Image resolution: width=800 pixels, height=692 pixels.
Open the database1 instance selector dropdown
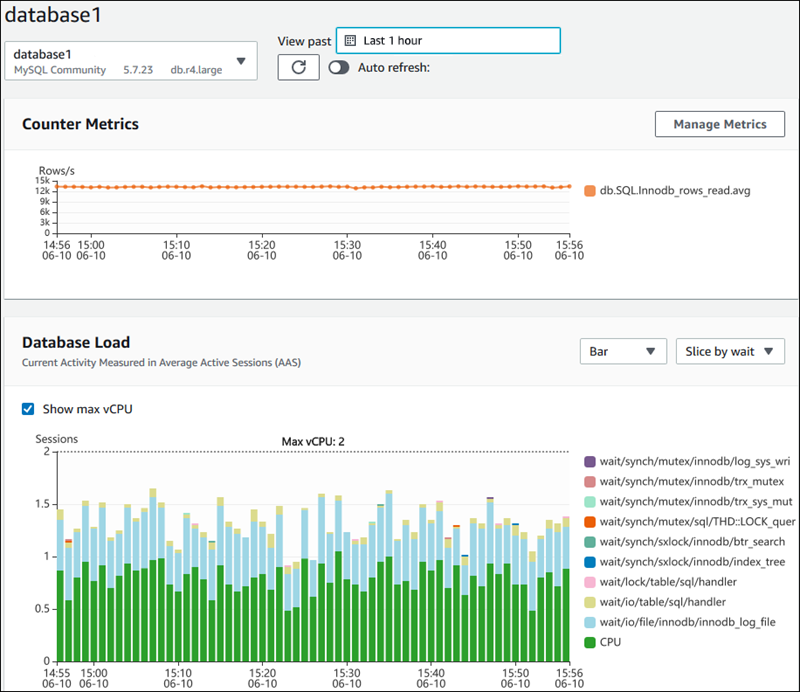coord(240,60)
